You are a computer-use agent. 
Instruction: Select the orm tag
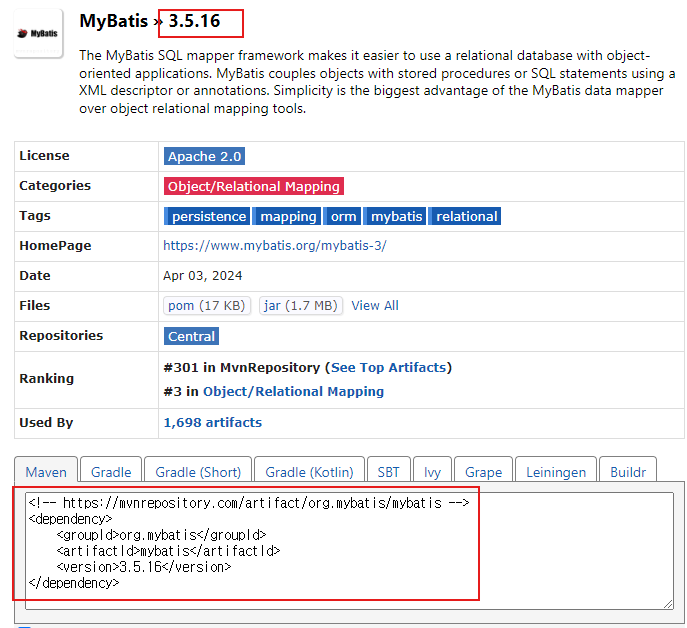342,216
